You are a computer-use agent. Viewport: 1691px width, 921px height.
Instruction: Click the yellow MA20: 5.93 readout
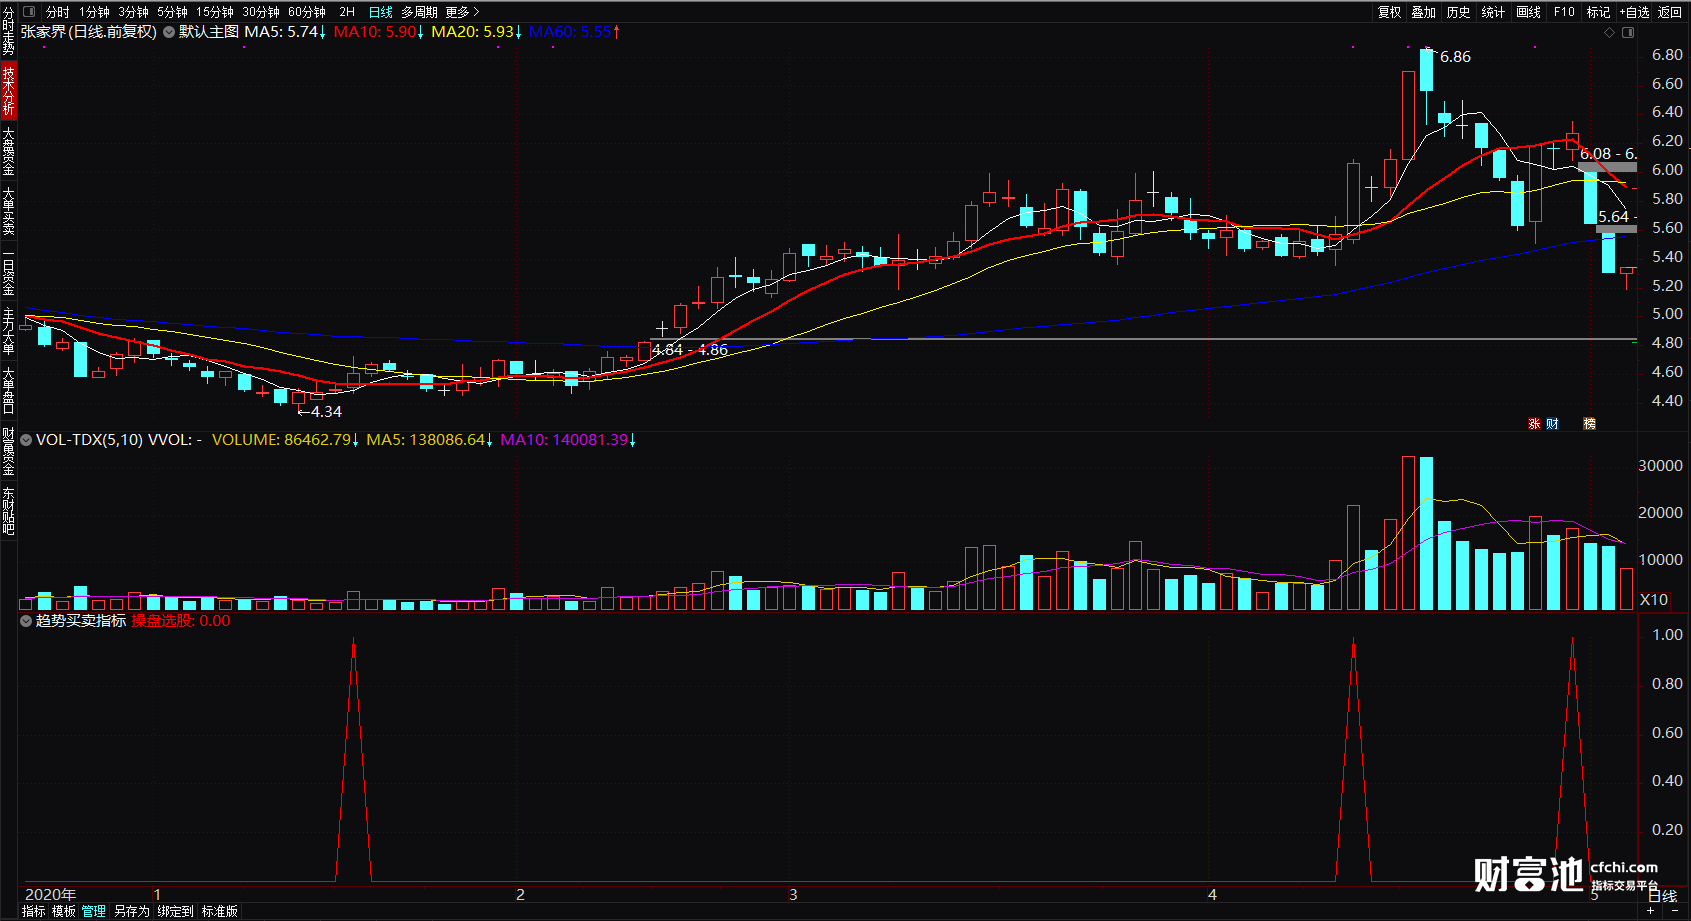477,32
